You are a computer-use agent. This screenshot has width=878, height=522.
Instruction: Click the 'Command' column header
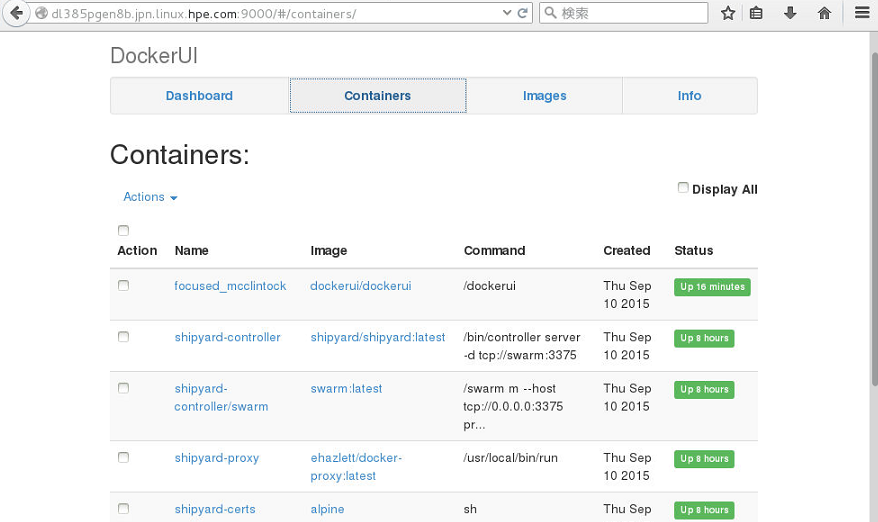[494, 250]
